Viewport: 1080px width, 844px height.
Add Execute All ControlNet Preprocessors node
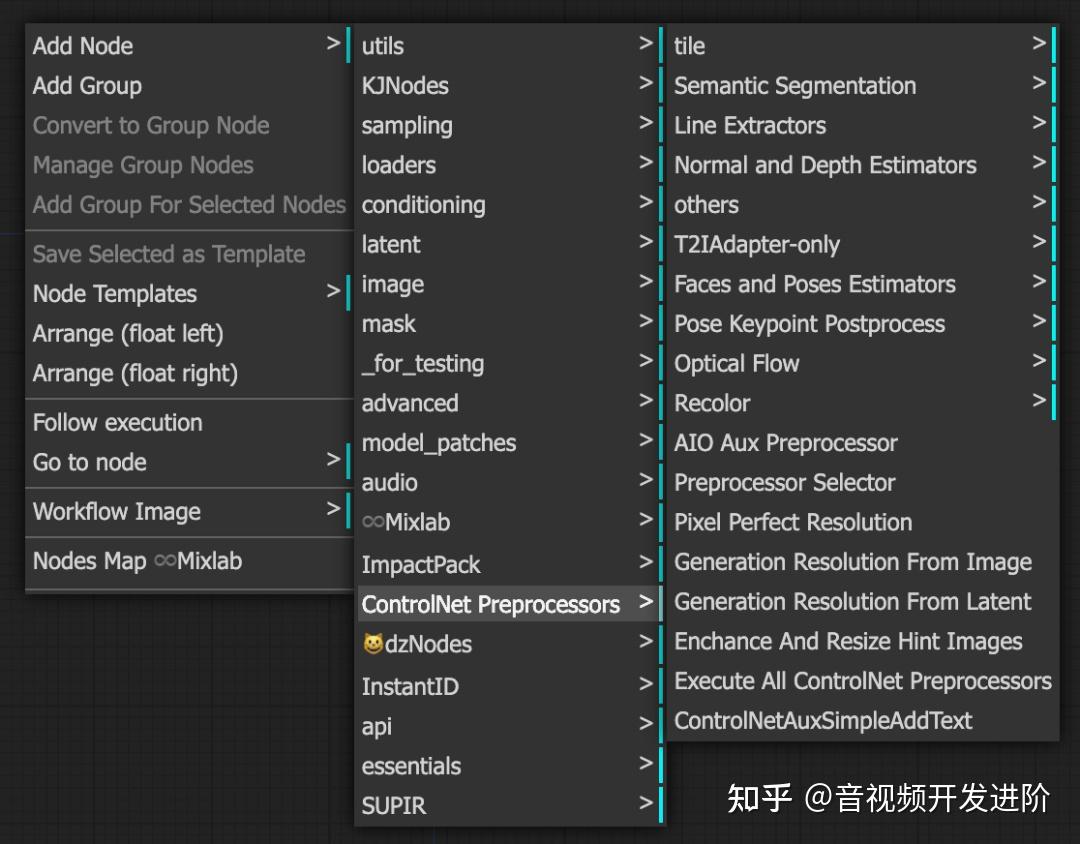862,682
